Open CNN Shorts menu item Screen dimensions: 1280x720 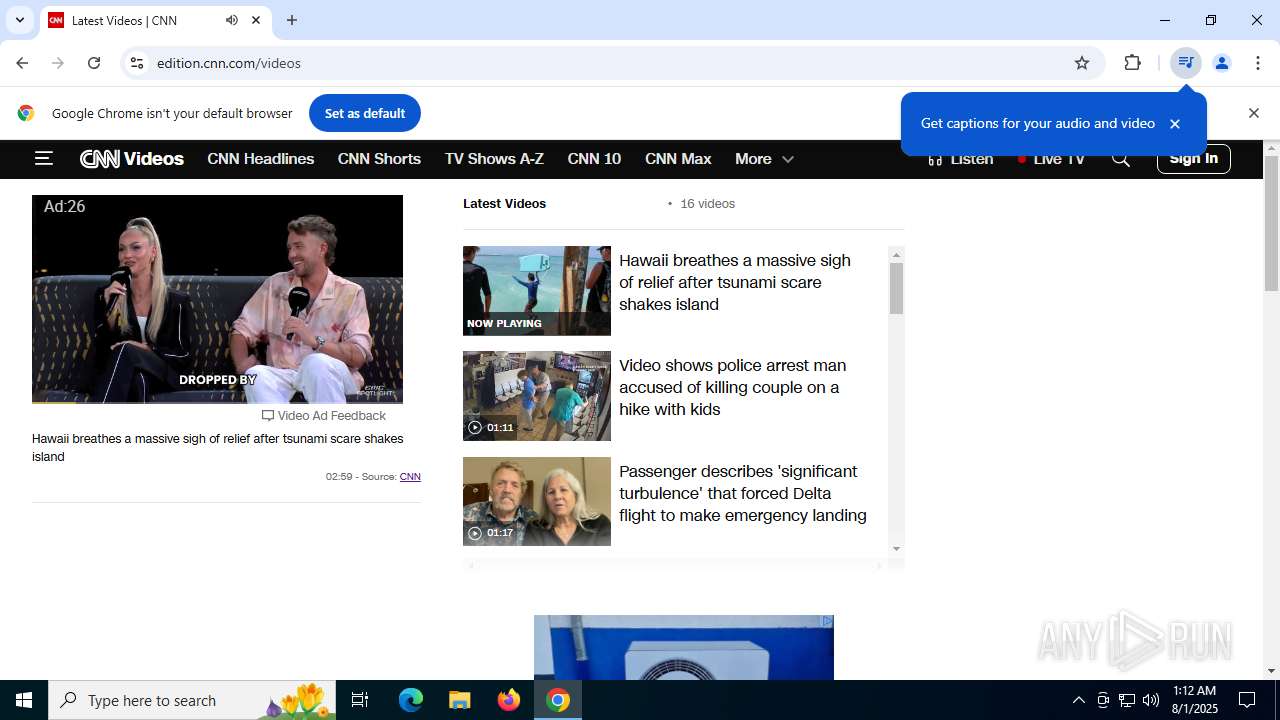379,158
